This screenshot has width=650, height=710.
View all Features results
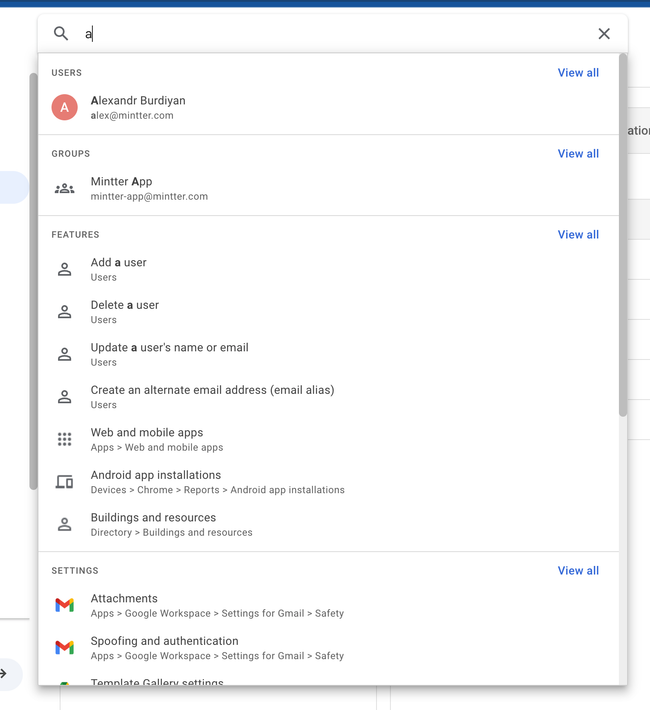[x=578, y=235]
